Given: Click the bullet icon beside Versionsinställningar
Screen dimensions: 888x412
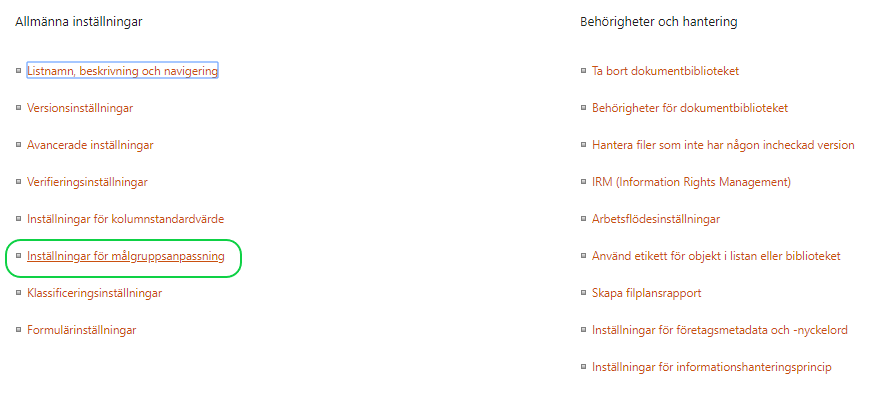Looking at the screenshot, I should pos(18,108).
